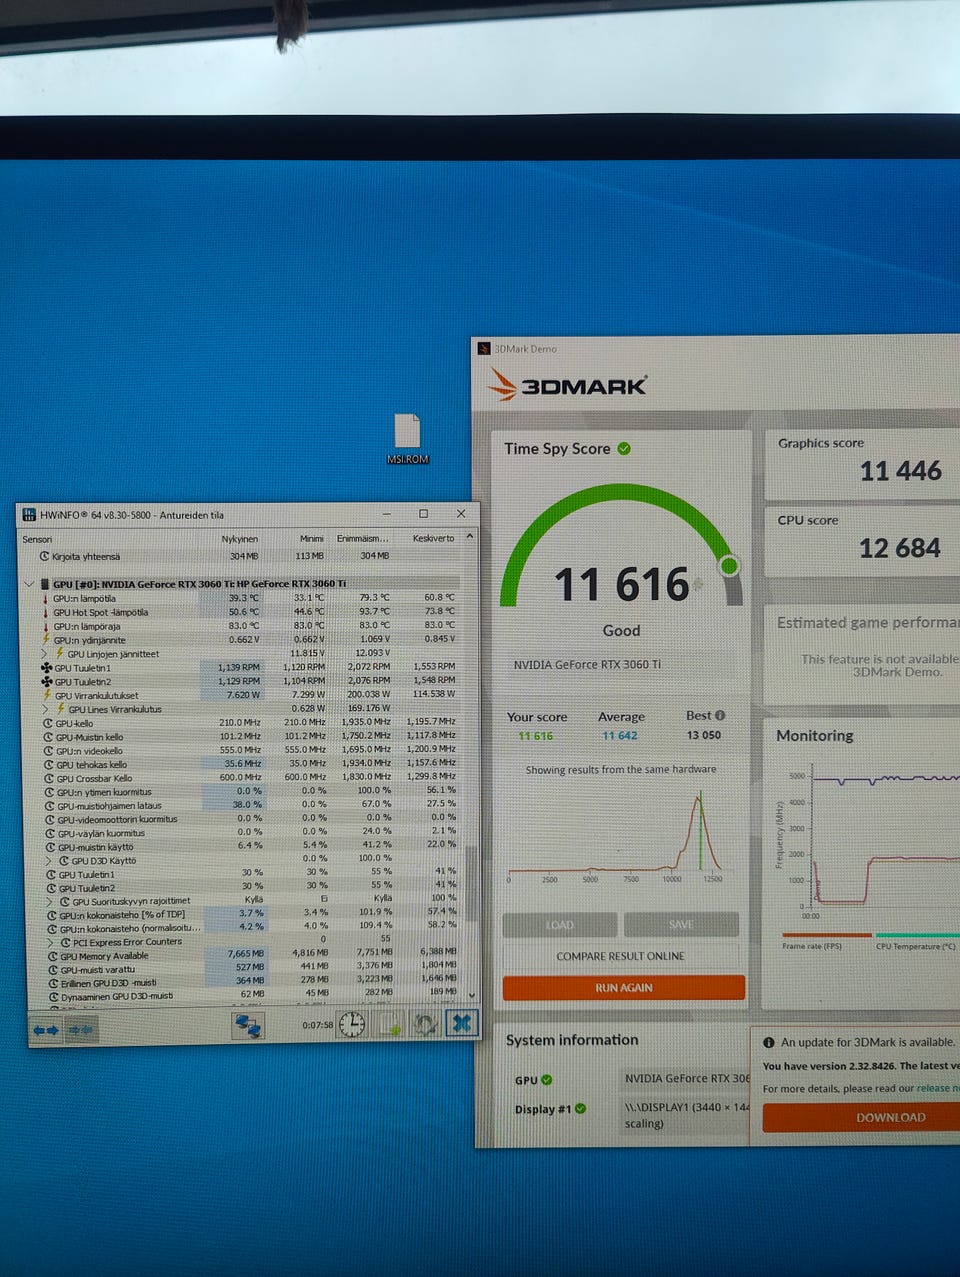Select the GPU-Muistin kello row
The height and width of the screenshot is (1277, 960).
pos(248,736)
